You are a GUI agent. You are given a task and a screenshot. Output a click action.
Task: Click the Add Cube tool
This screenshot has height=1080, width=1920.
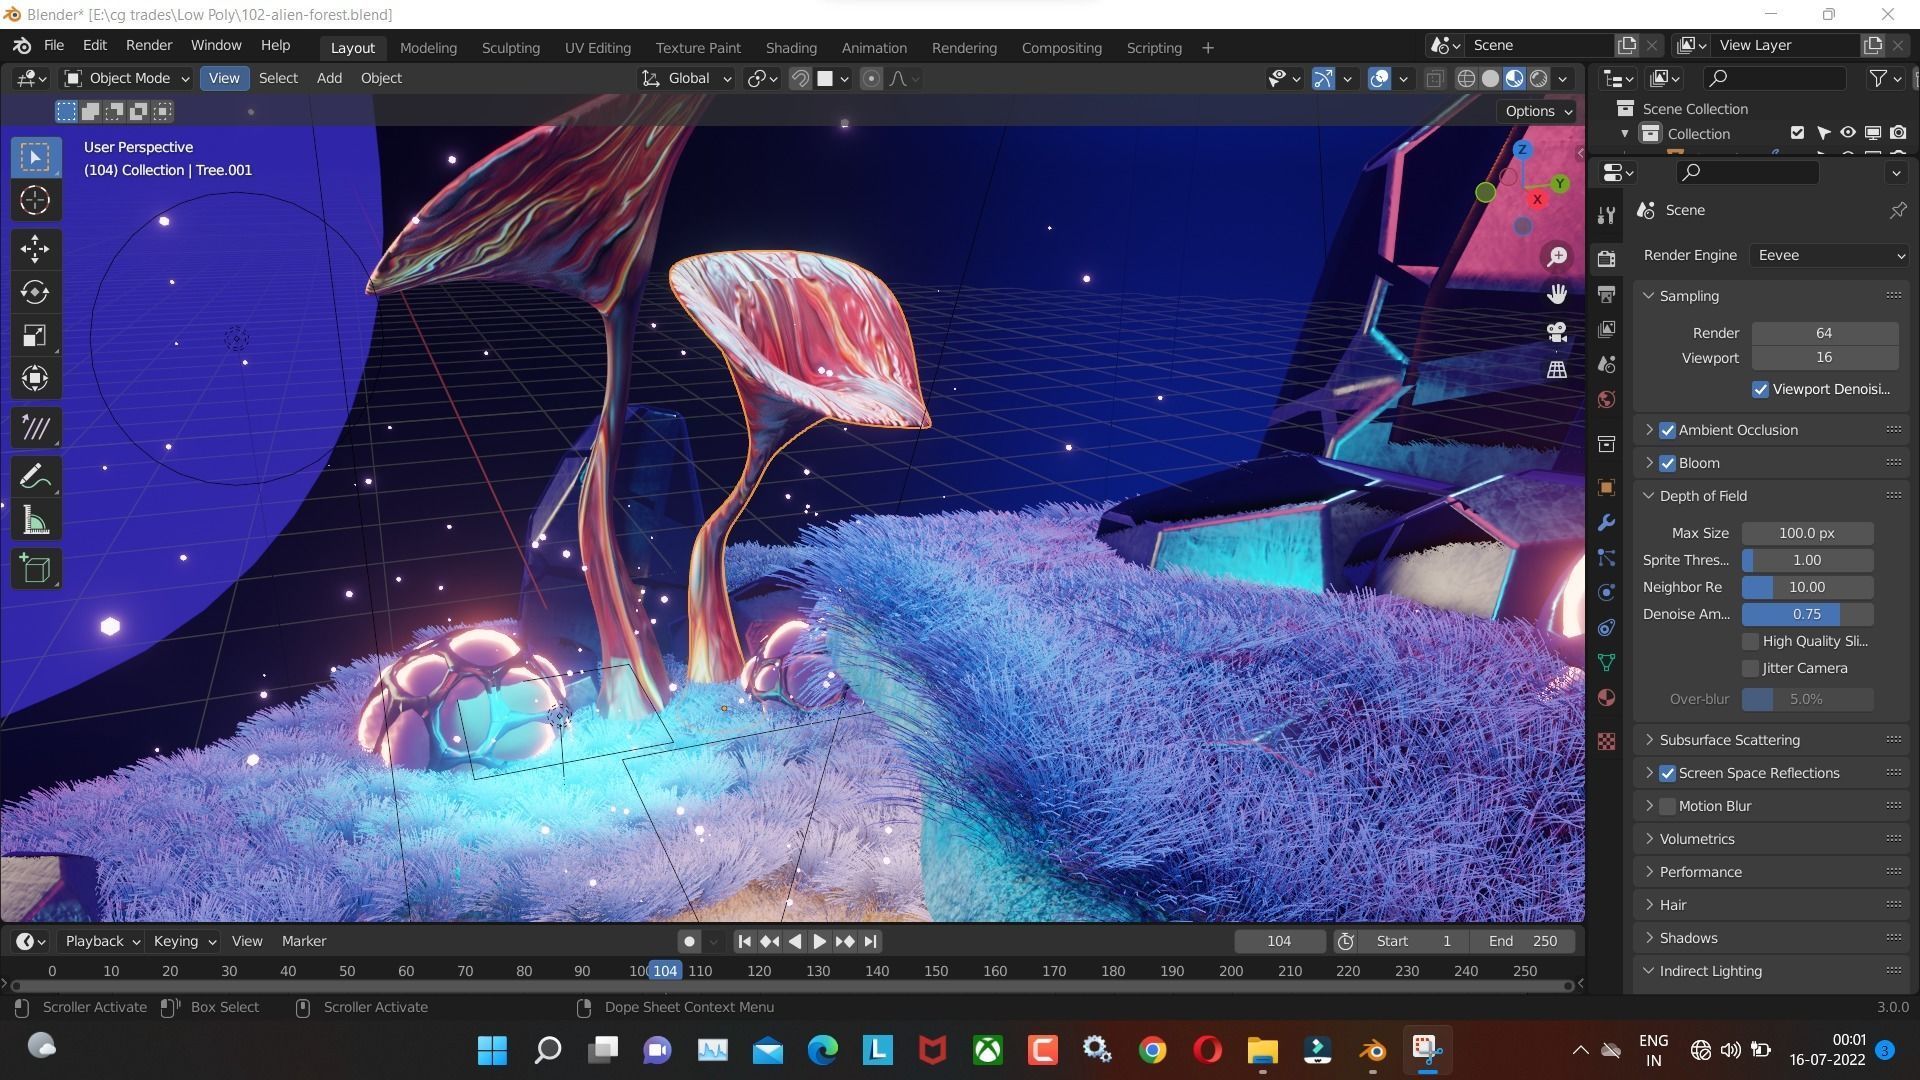click(35, 569)
